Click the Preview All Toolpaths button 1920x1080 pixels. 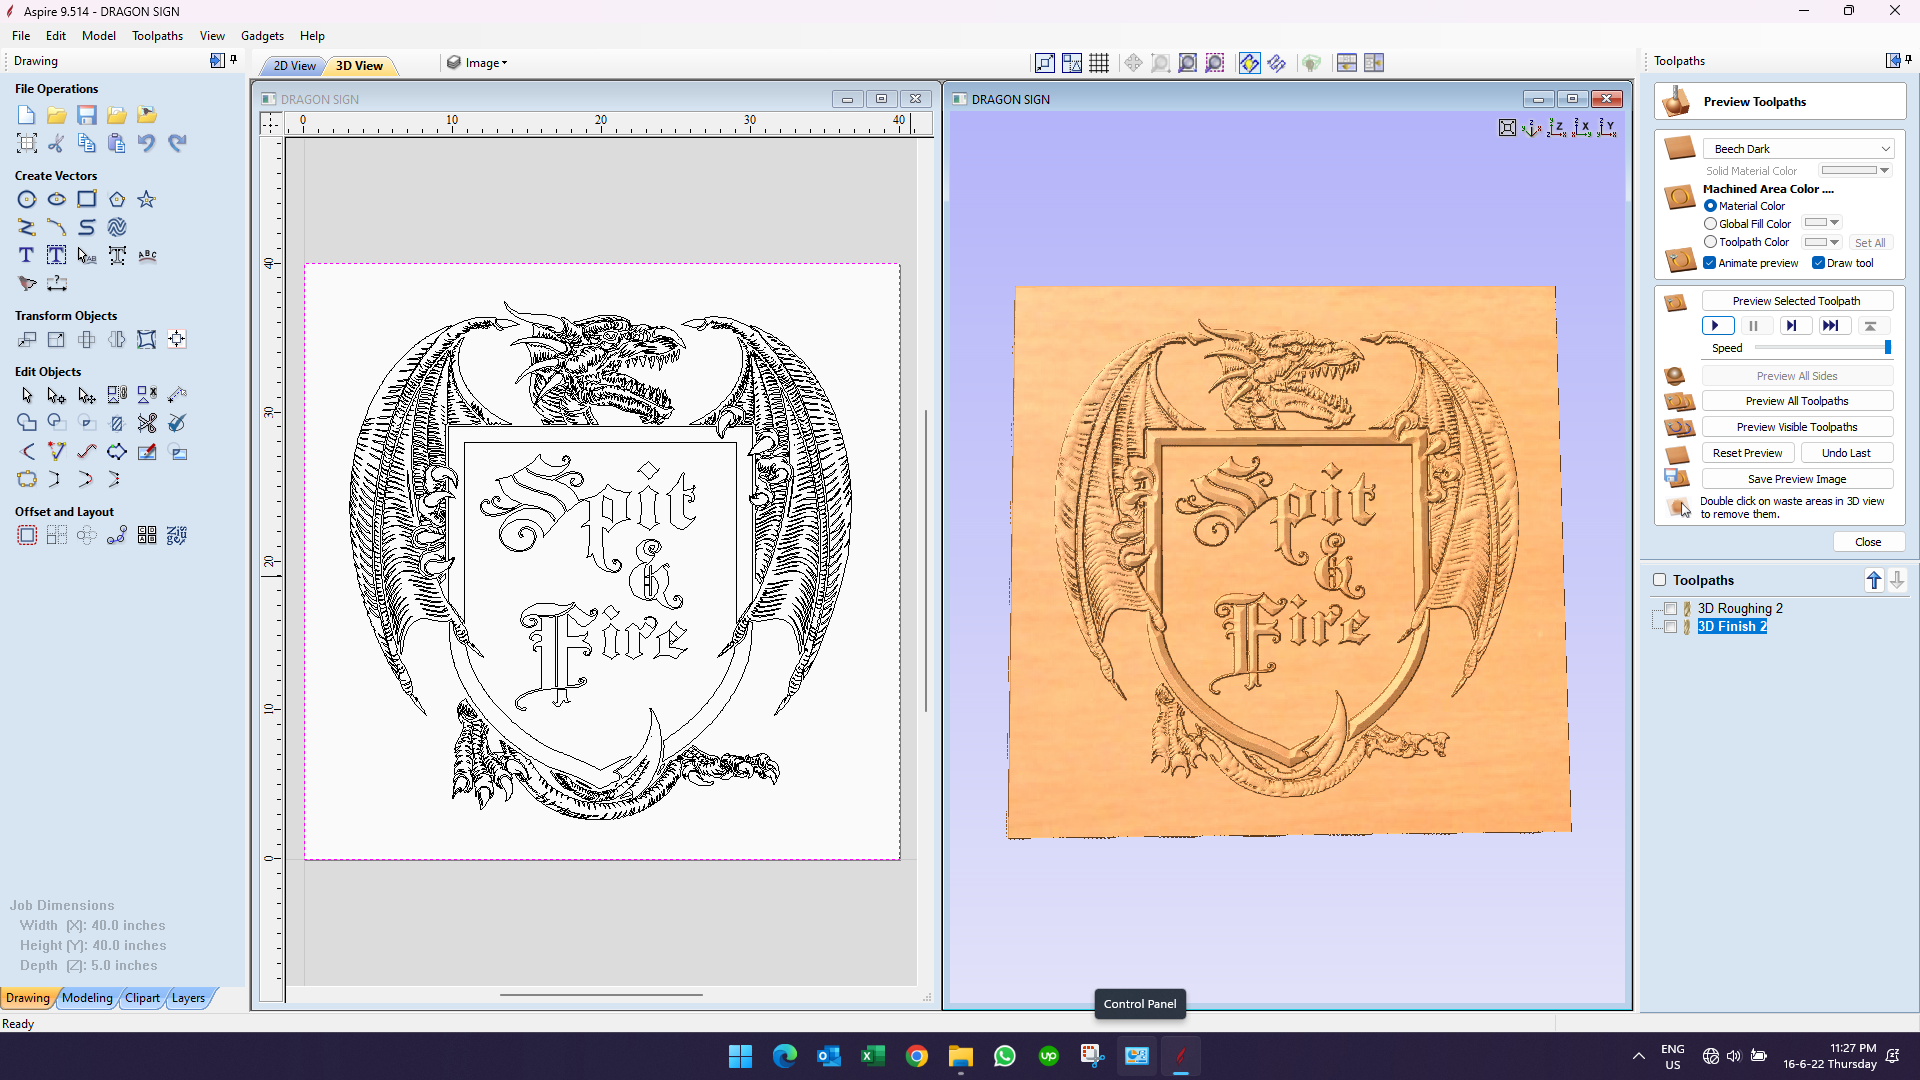coord(1796,401)
